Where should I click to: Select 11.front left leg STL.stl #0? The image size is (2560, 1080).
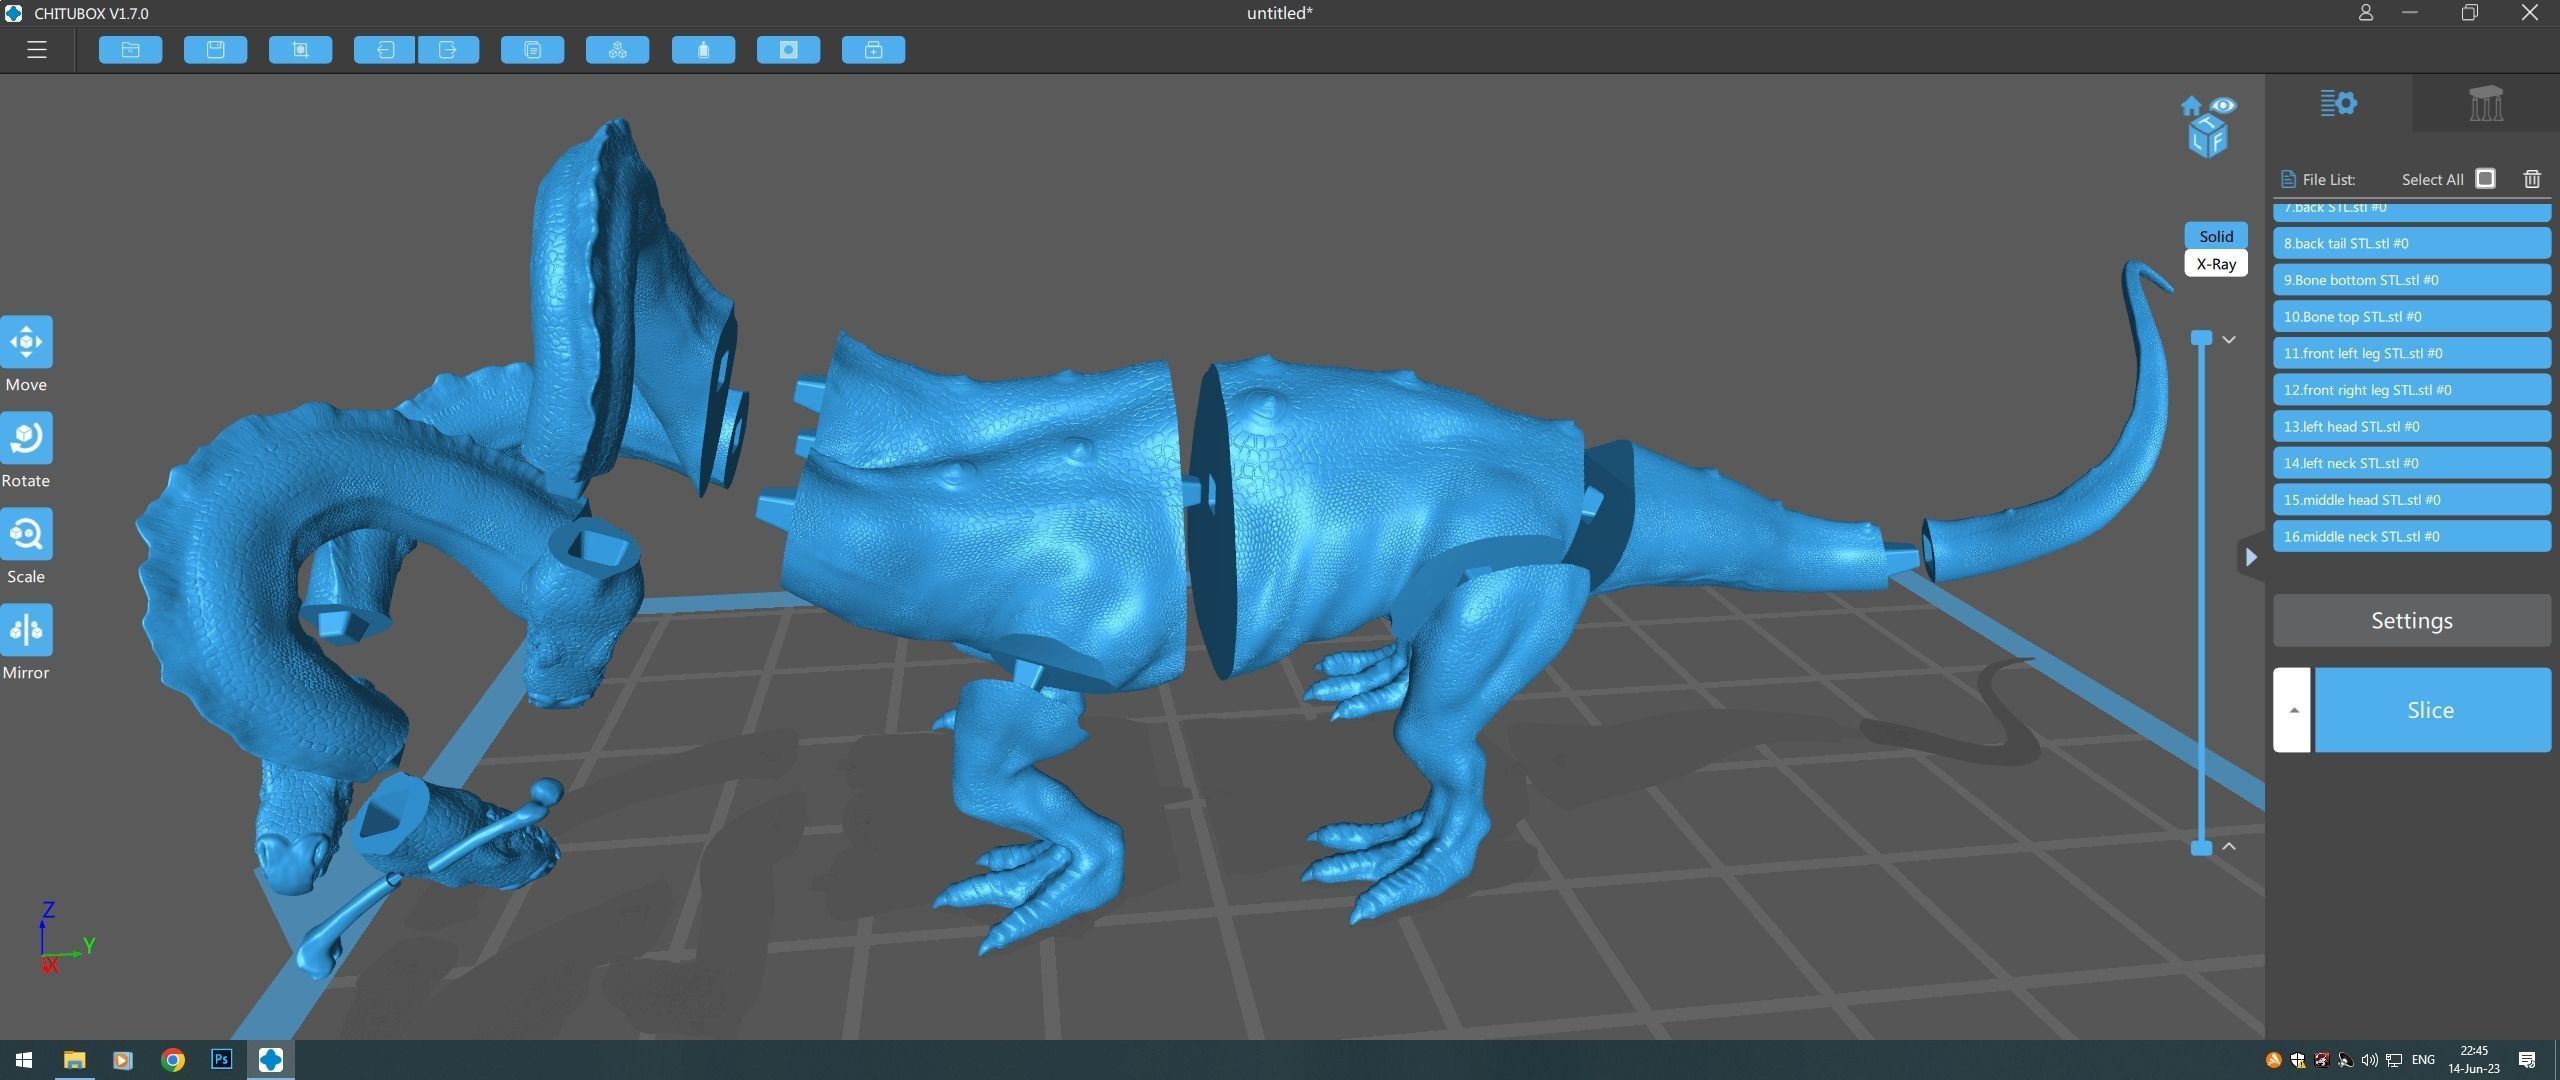2412,353
